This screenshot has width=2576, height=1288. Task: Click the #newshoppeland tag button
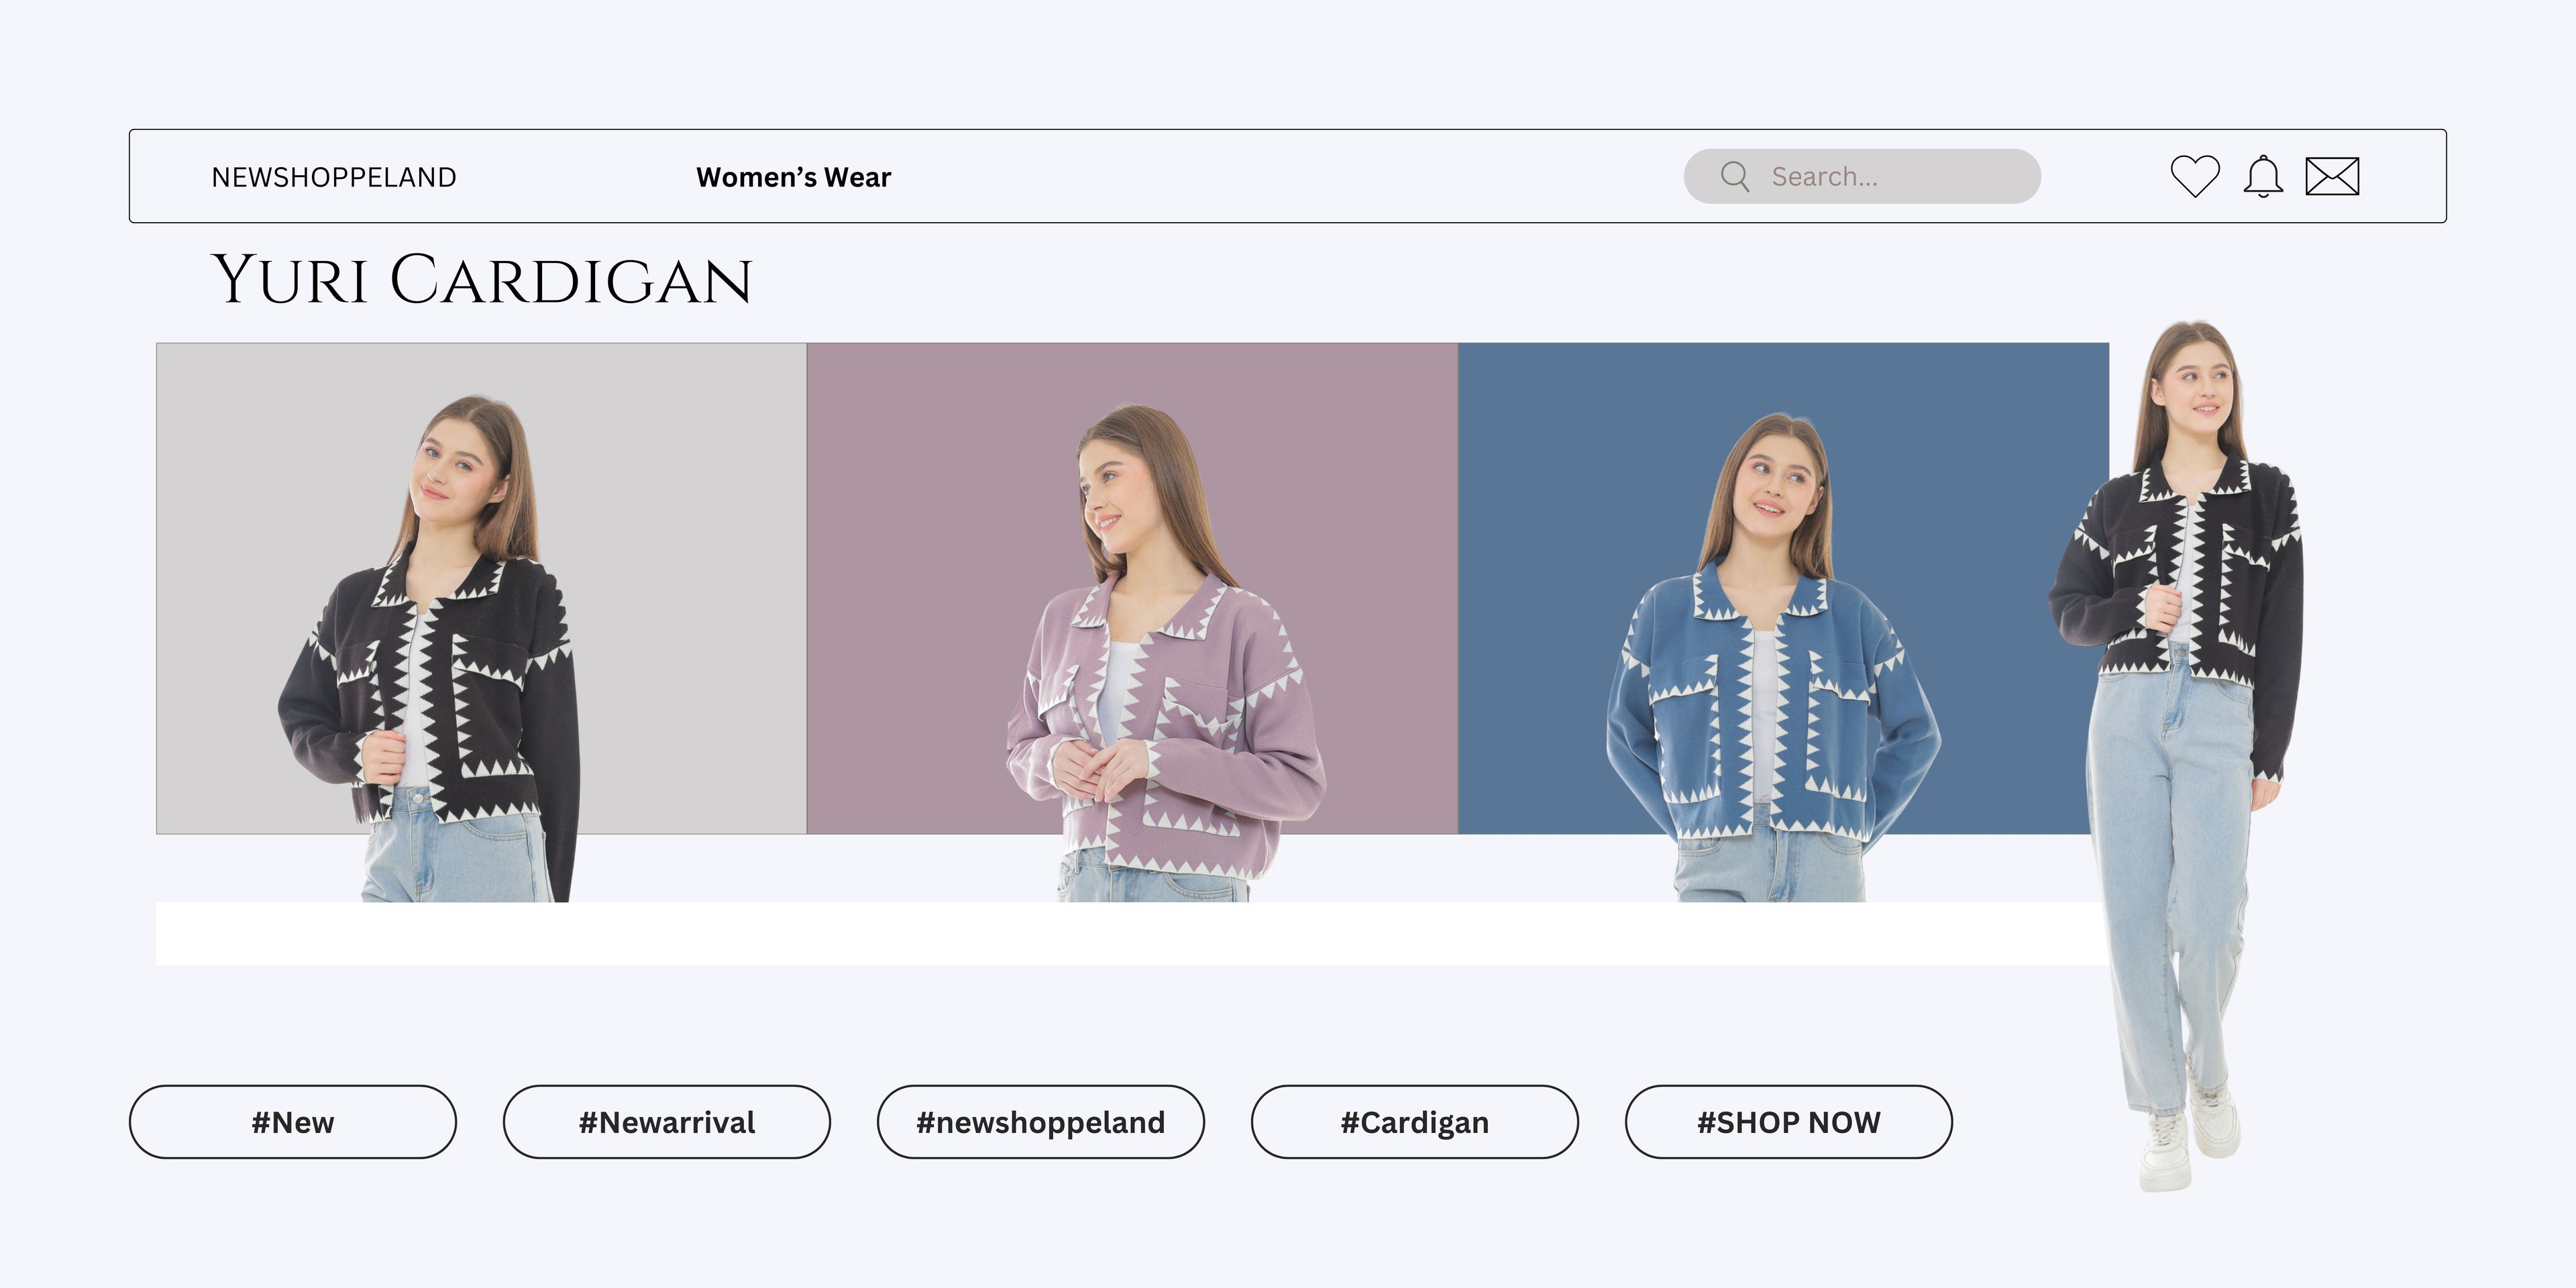click(1041, 1122)
